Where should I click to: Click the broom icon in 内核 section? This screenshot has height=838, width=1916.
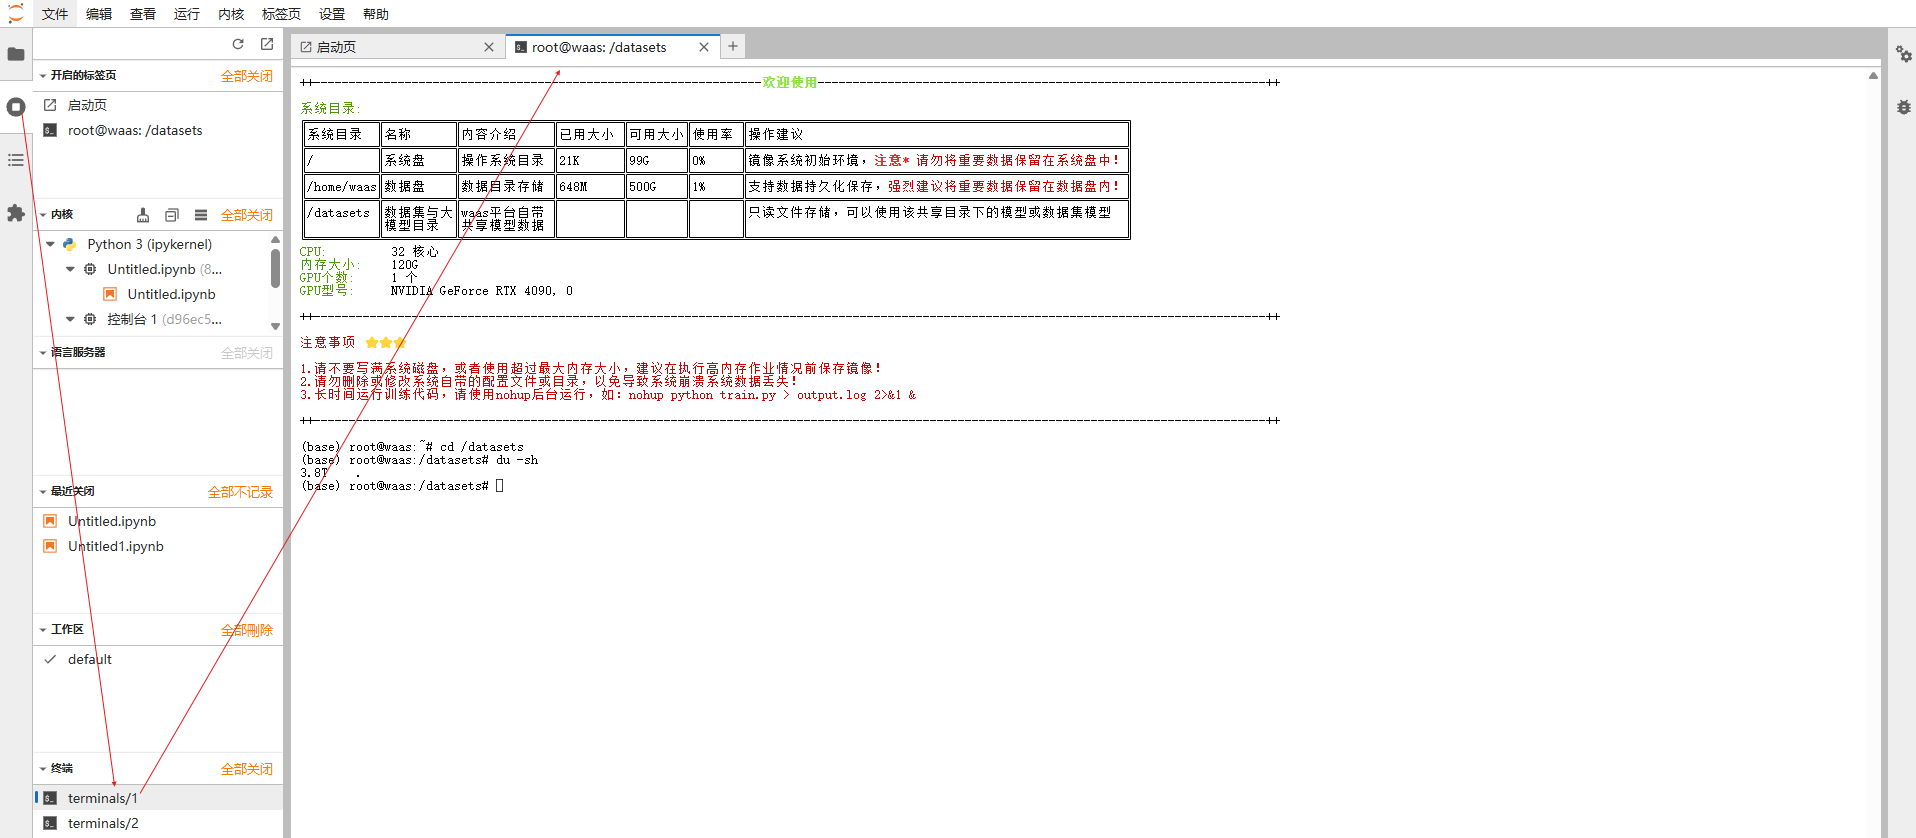(143, 215)
